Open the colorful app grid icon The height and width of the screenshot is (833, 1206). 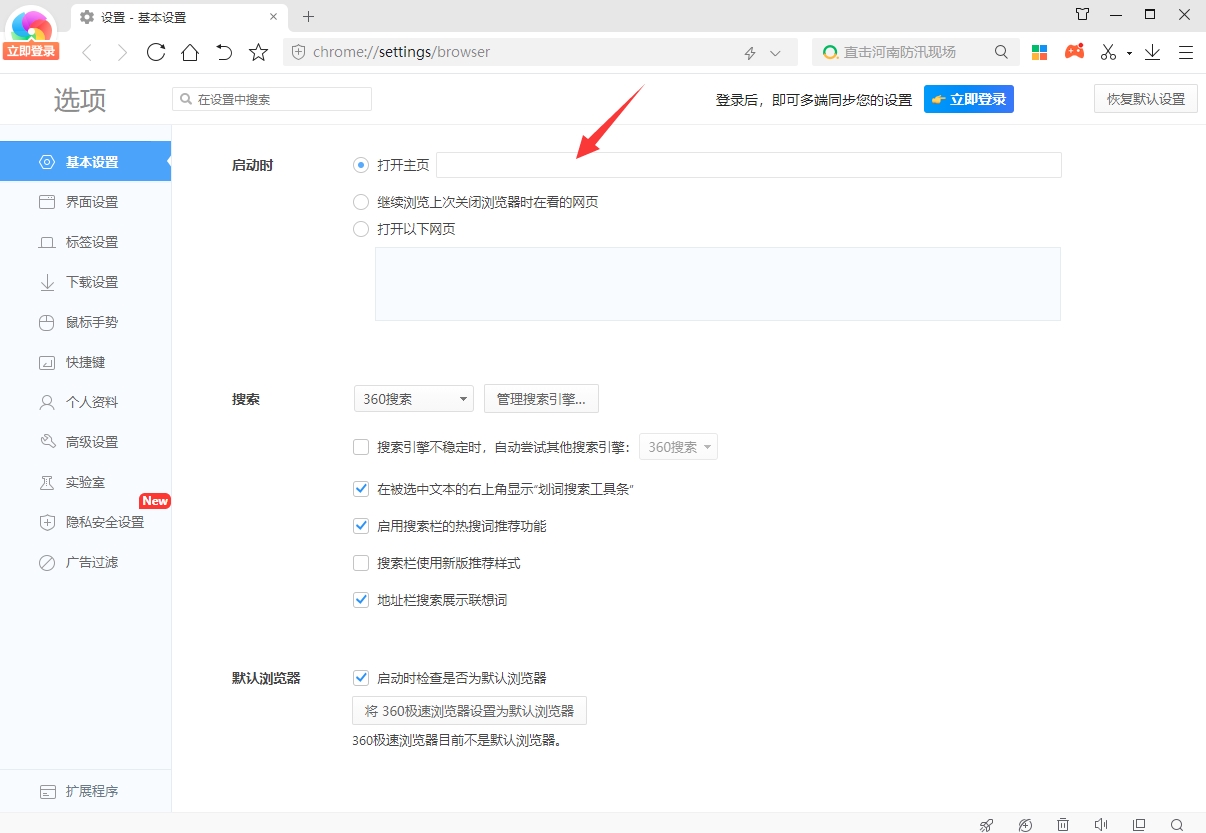coord(1040,52)
